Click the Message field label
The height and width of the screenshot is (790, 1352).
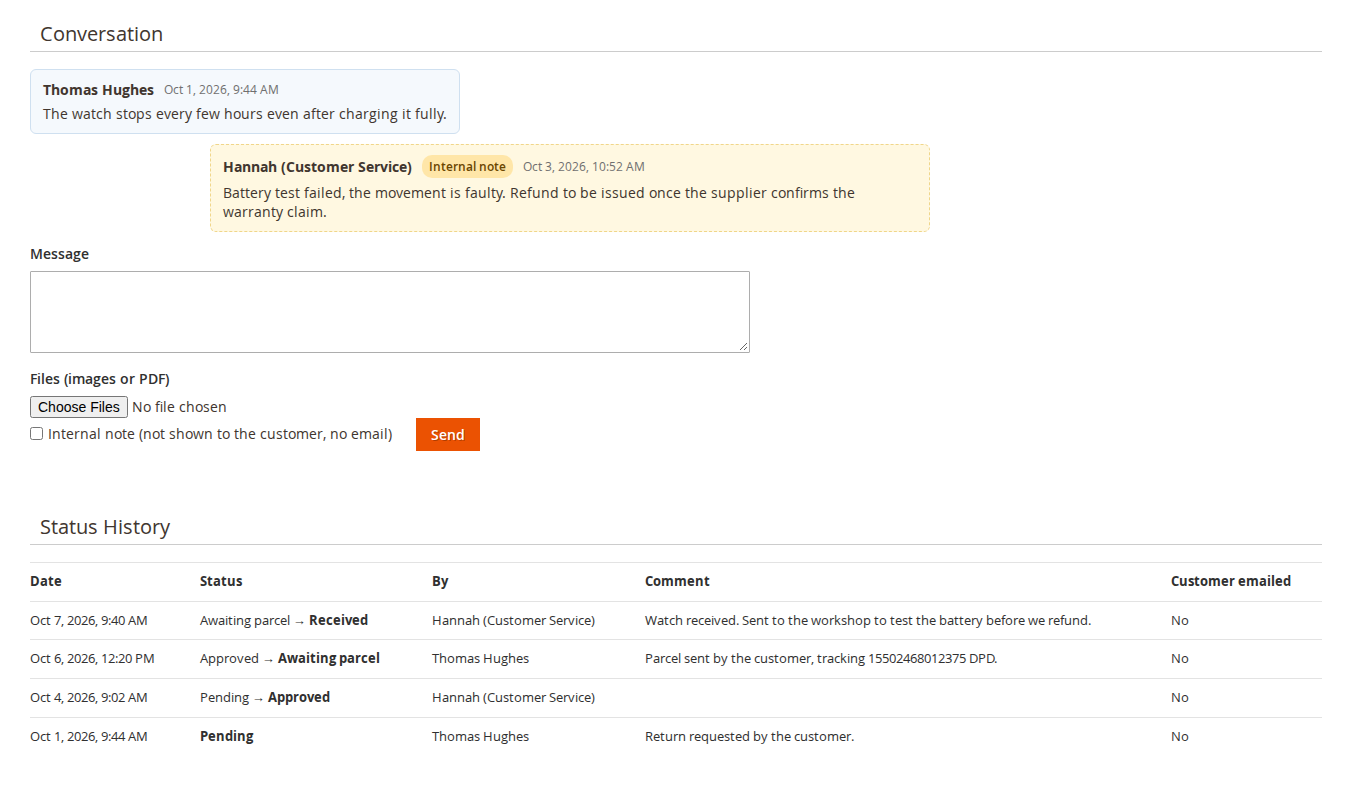pos(59,254)
